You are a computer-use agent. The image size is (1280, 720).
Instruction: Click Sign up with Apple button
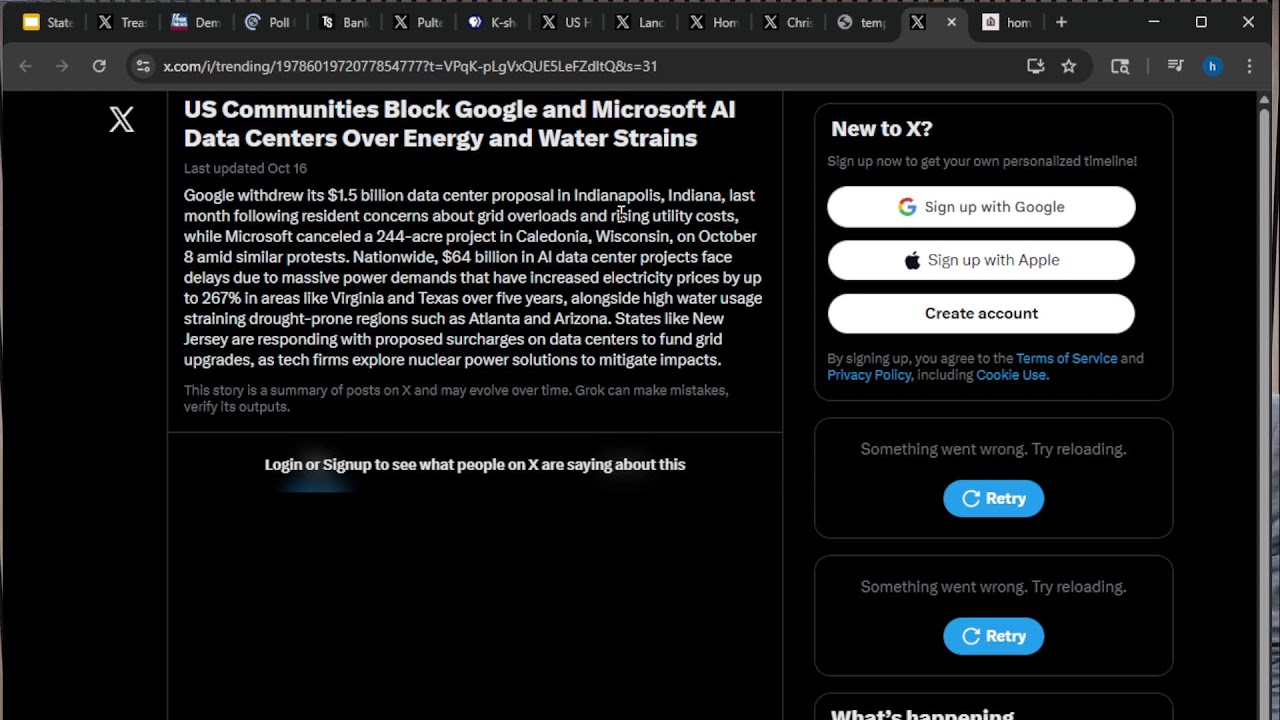981,260
